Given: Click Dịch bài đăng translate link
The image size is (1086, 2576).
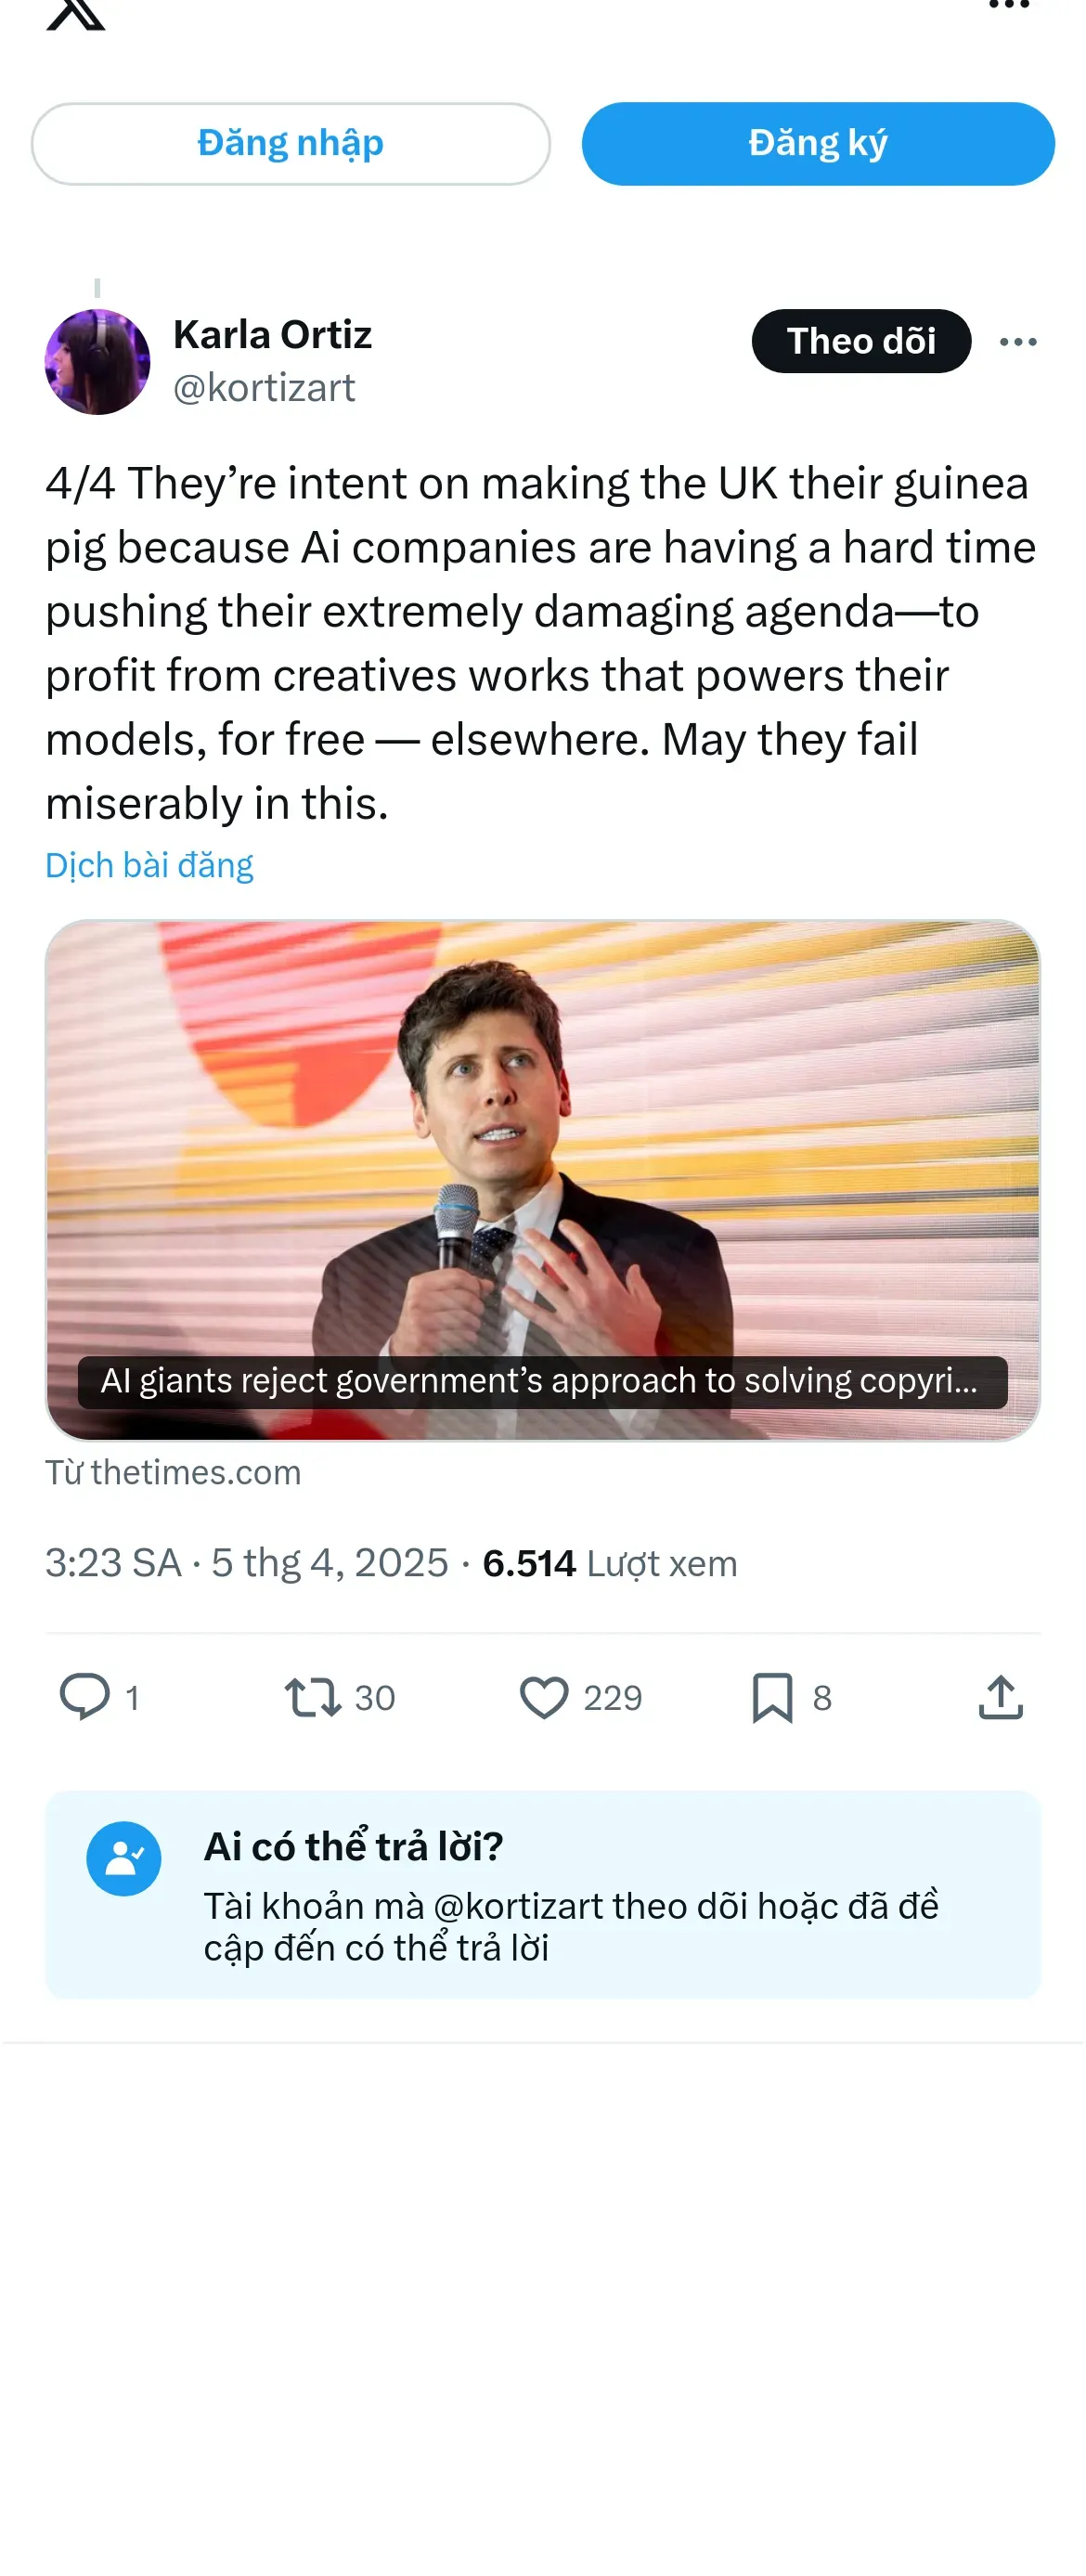Looking at the screenshot, I should [149, 865].
